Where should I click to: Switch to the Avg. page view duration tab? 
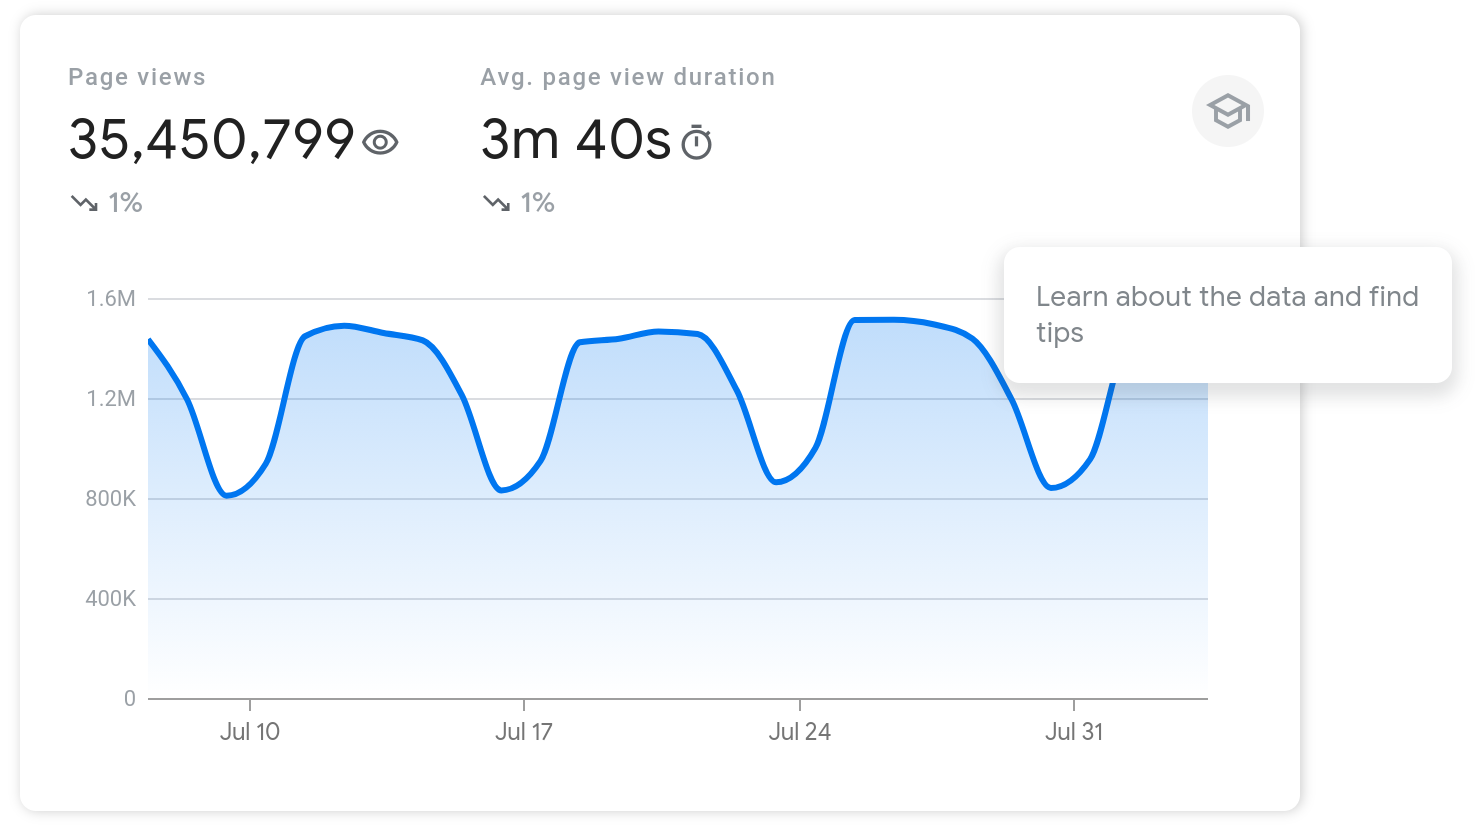pos(627,77)
